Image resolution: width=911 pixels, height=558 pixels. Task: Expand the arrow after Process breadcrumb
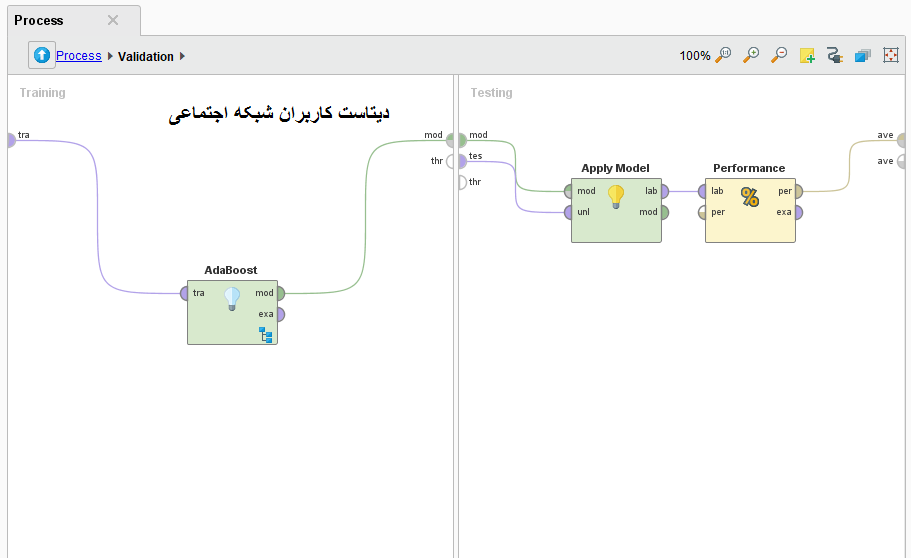coord(110,57)
